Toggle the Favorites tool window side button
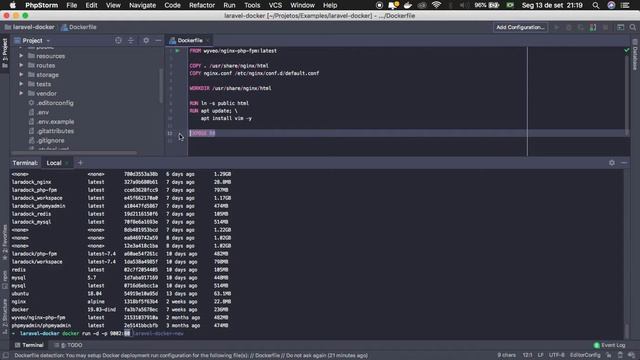This screenshot has width=640, height=360. [5, 243]
